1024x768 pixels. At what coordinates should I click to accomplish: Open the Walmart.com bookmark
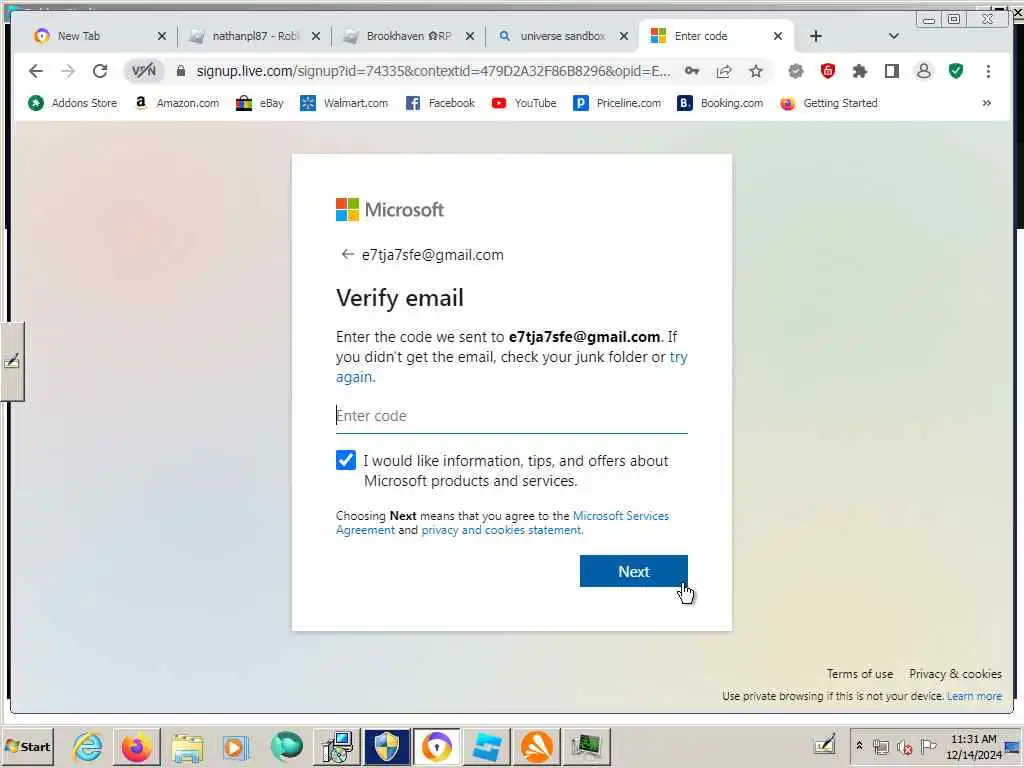[344, 103]
